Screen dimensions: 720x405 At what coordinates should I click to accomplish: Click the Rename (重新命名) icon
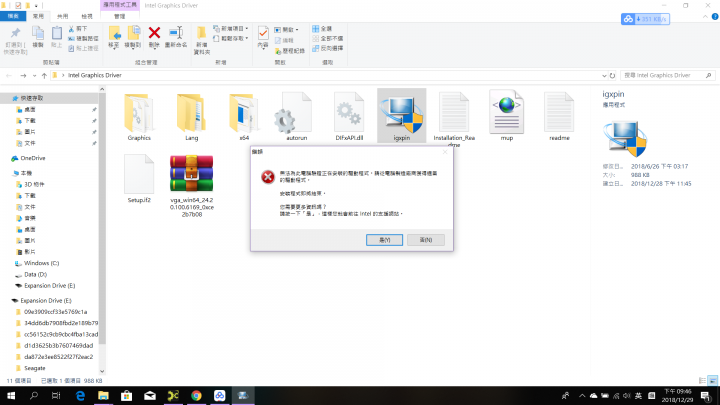click(x=176, y=33)
